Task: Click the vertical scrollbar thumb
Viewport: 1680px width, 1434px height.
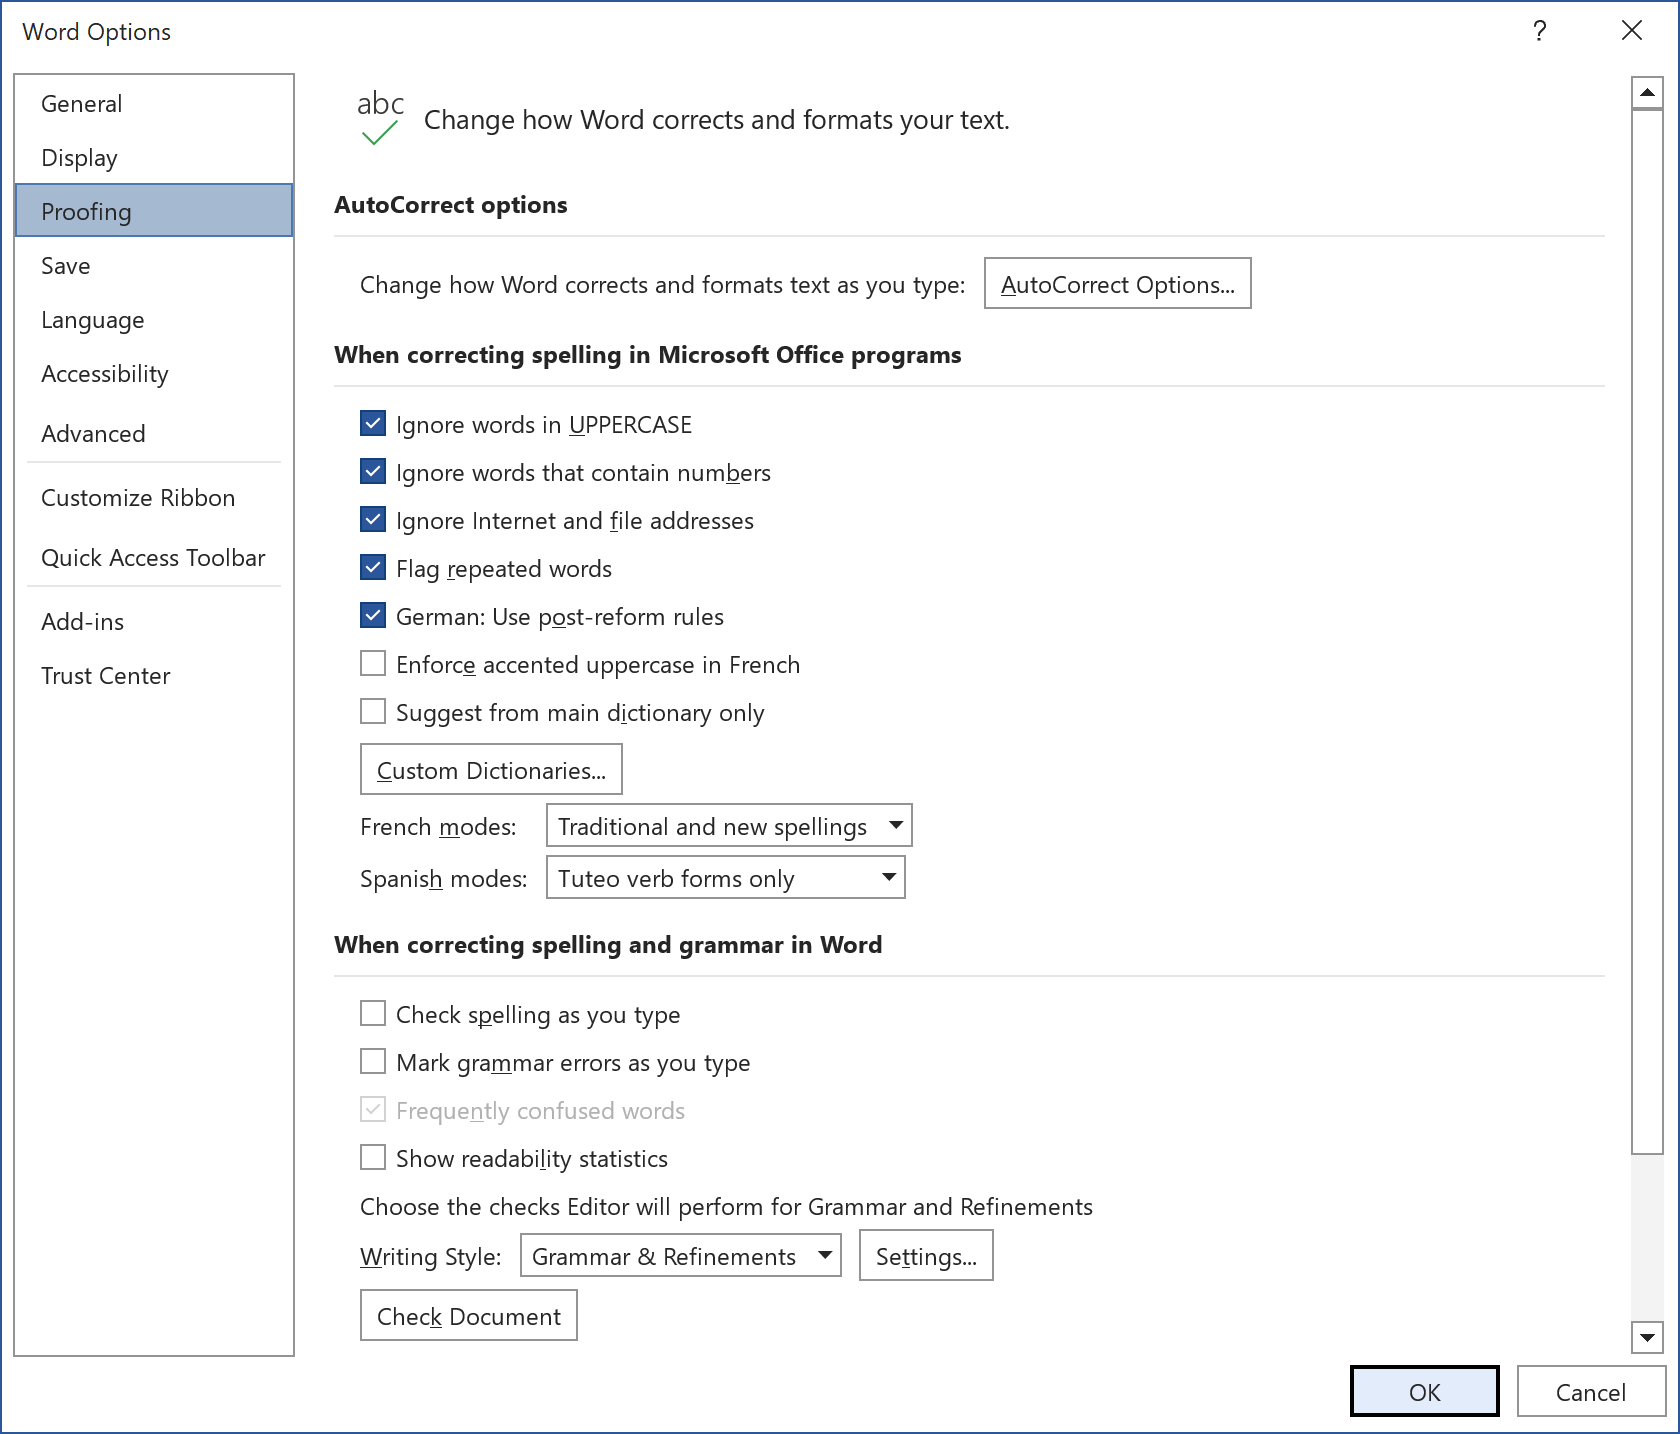Action: (x=1647, y=631)
